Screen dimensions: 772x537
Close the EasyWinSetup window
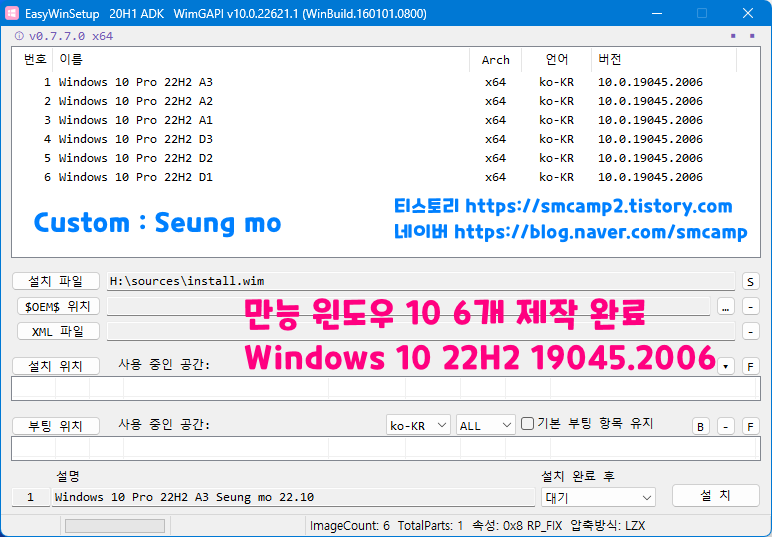(x=748, y=13)
